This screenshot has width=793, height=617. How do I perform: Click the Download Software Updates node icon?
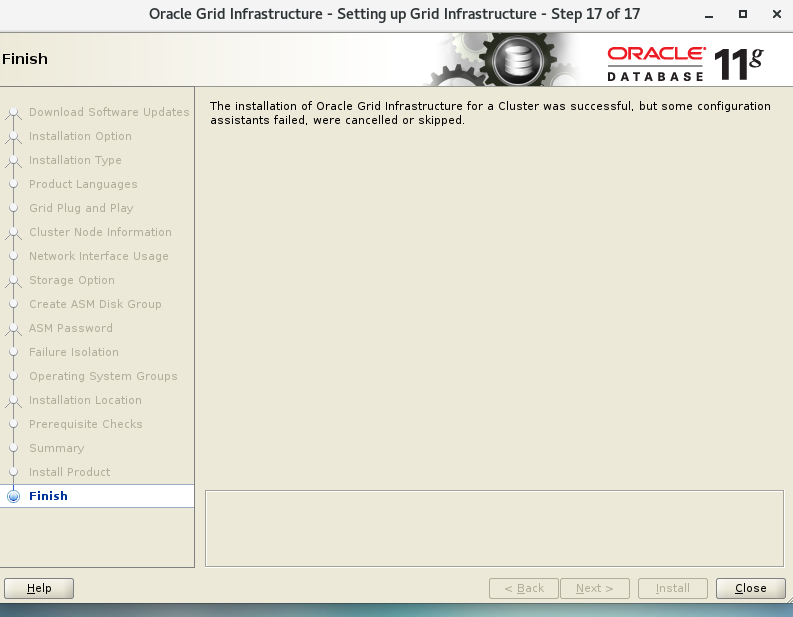(14, 113)
